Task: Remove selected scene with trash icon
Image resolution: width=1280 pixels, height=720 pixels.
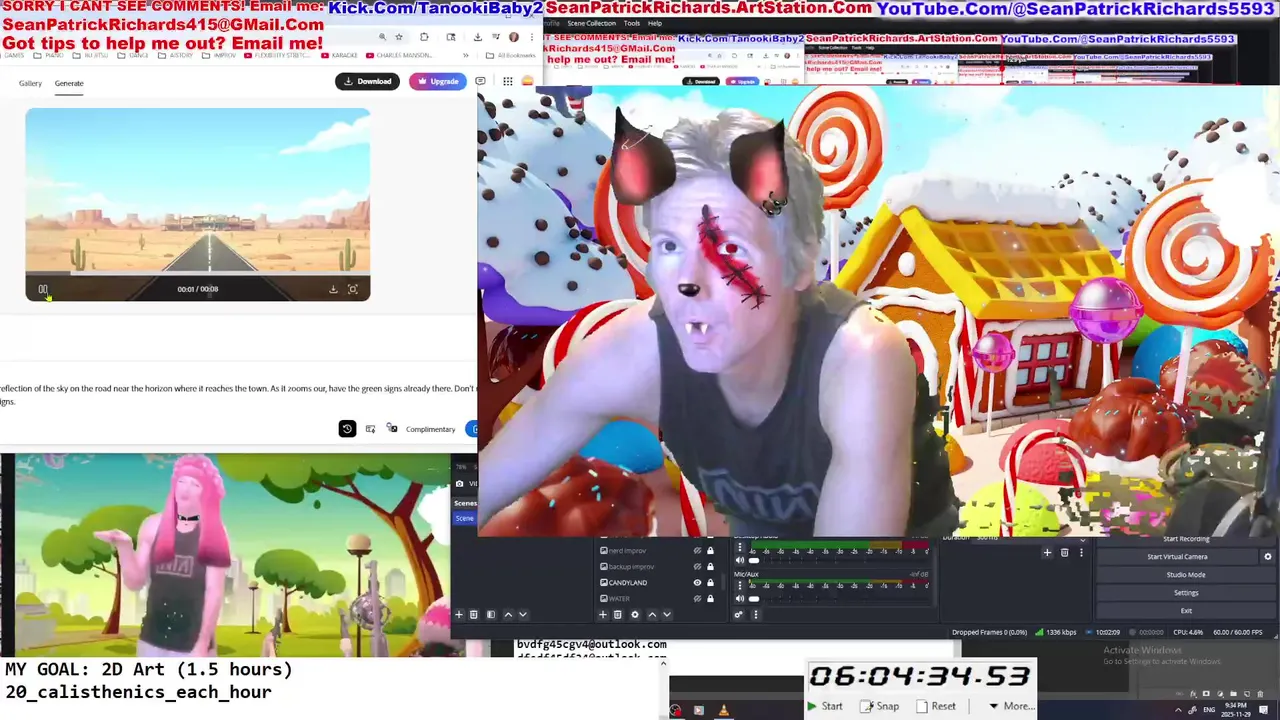Action: tap(474, 615)
